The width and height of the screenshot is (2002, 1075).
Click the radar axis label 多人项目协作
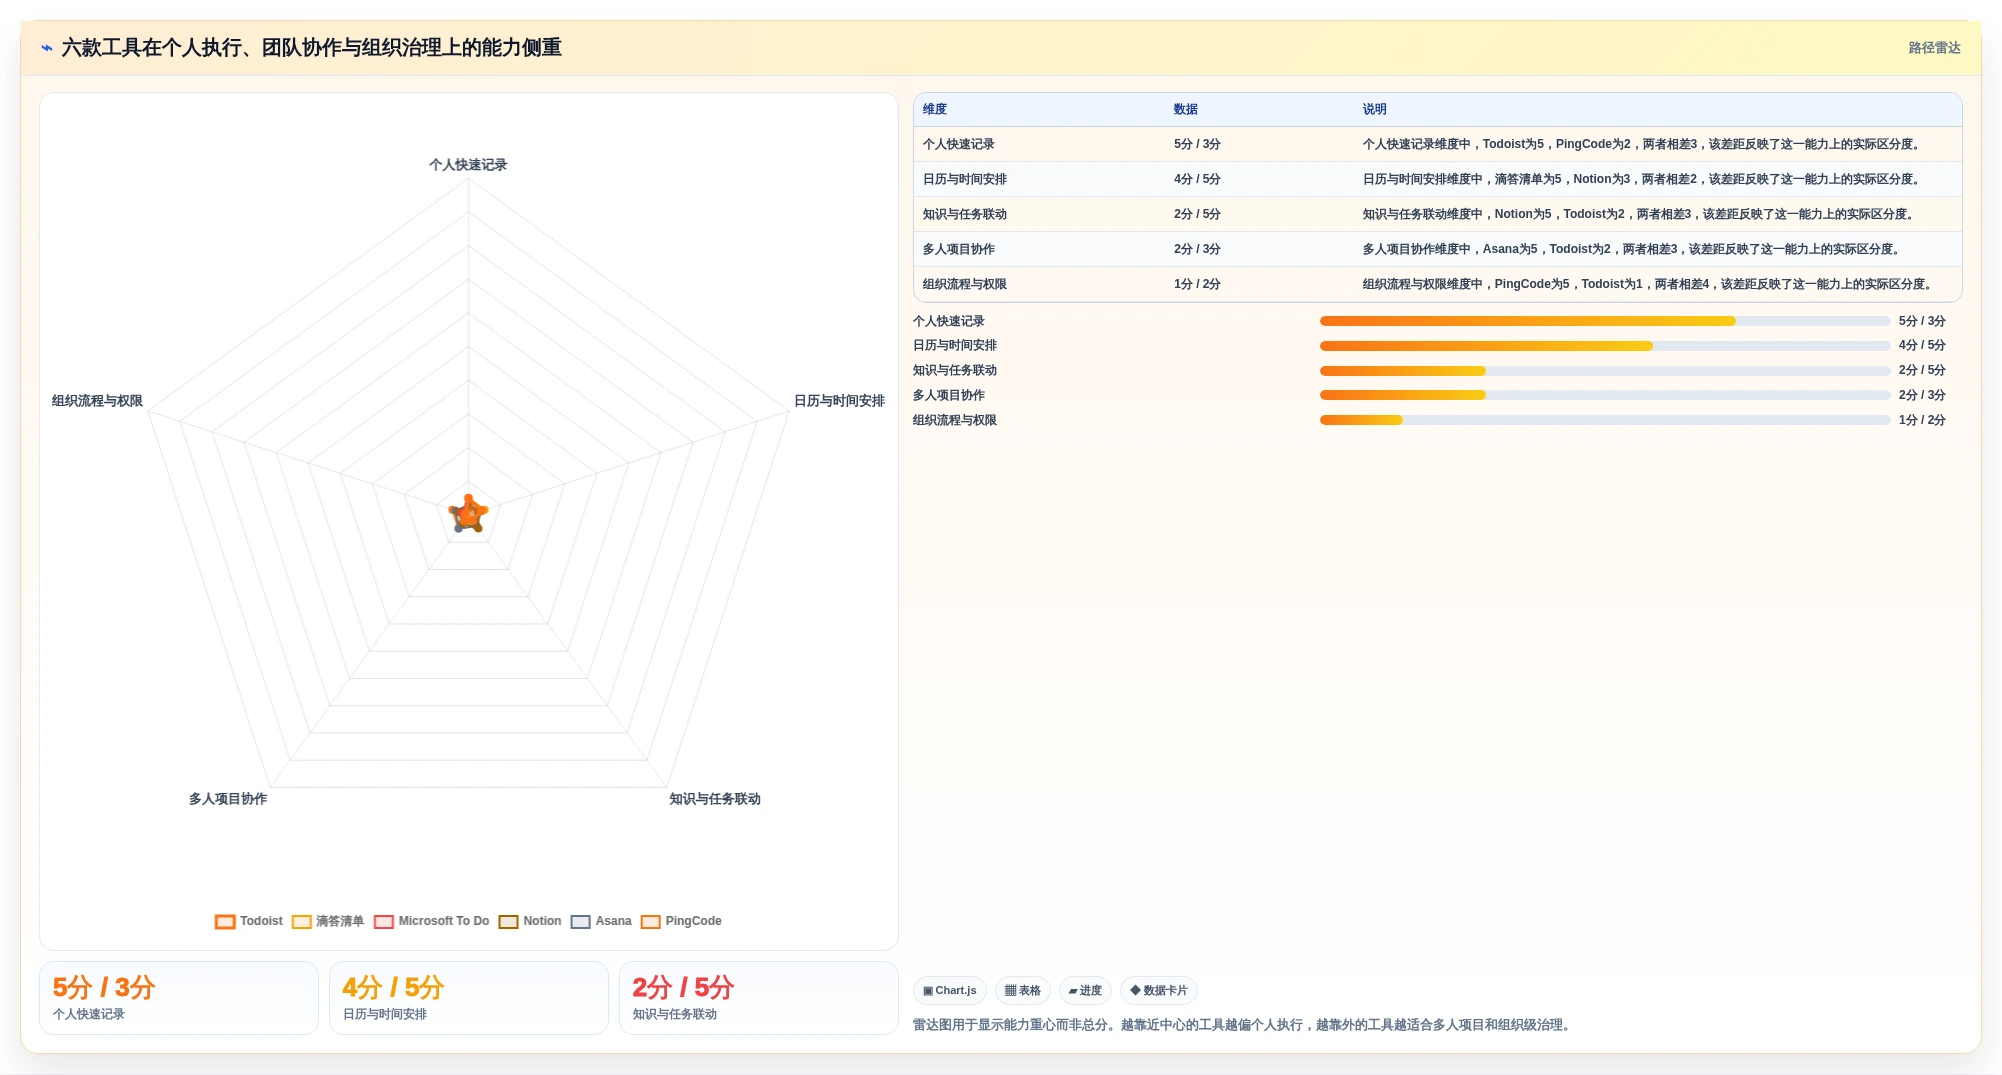pos(228,799)
